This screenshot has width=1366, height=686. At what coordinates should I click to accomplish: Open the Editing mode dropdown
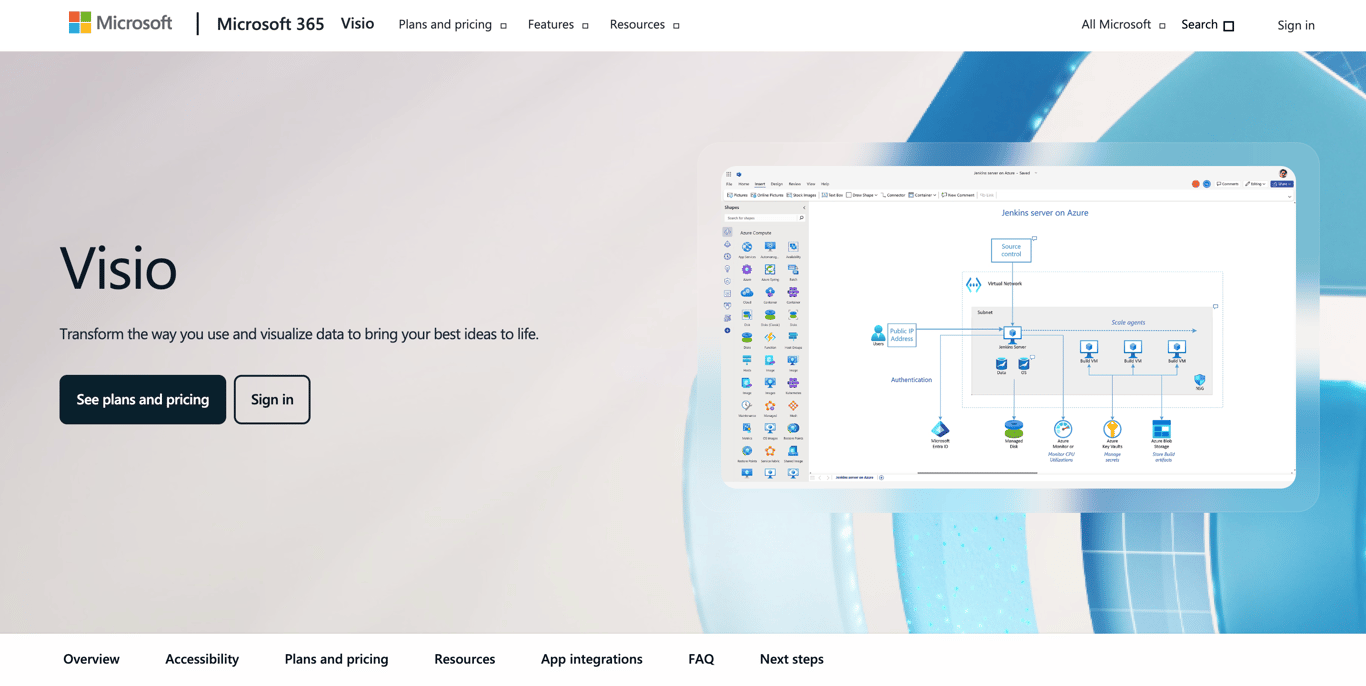pyautogui.click(x=1257, y=183)
